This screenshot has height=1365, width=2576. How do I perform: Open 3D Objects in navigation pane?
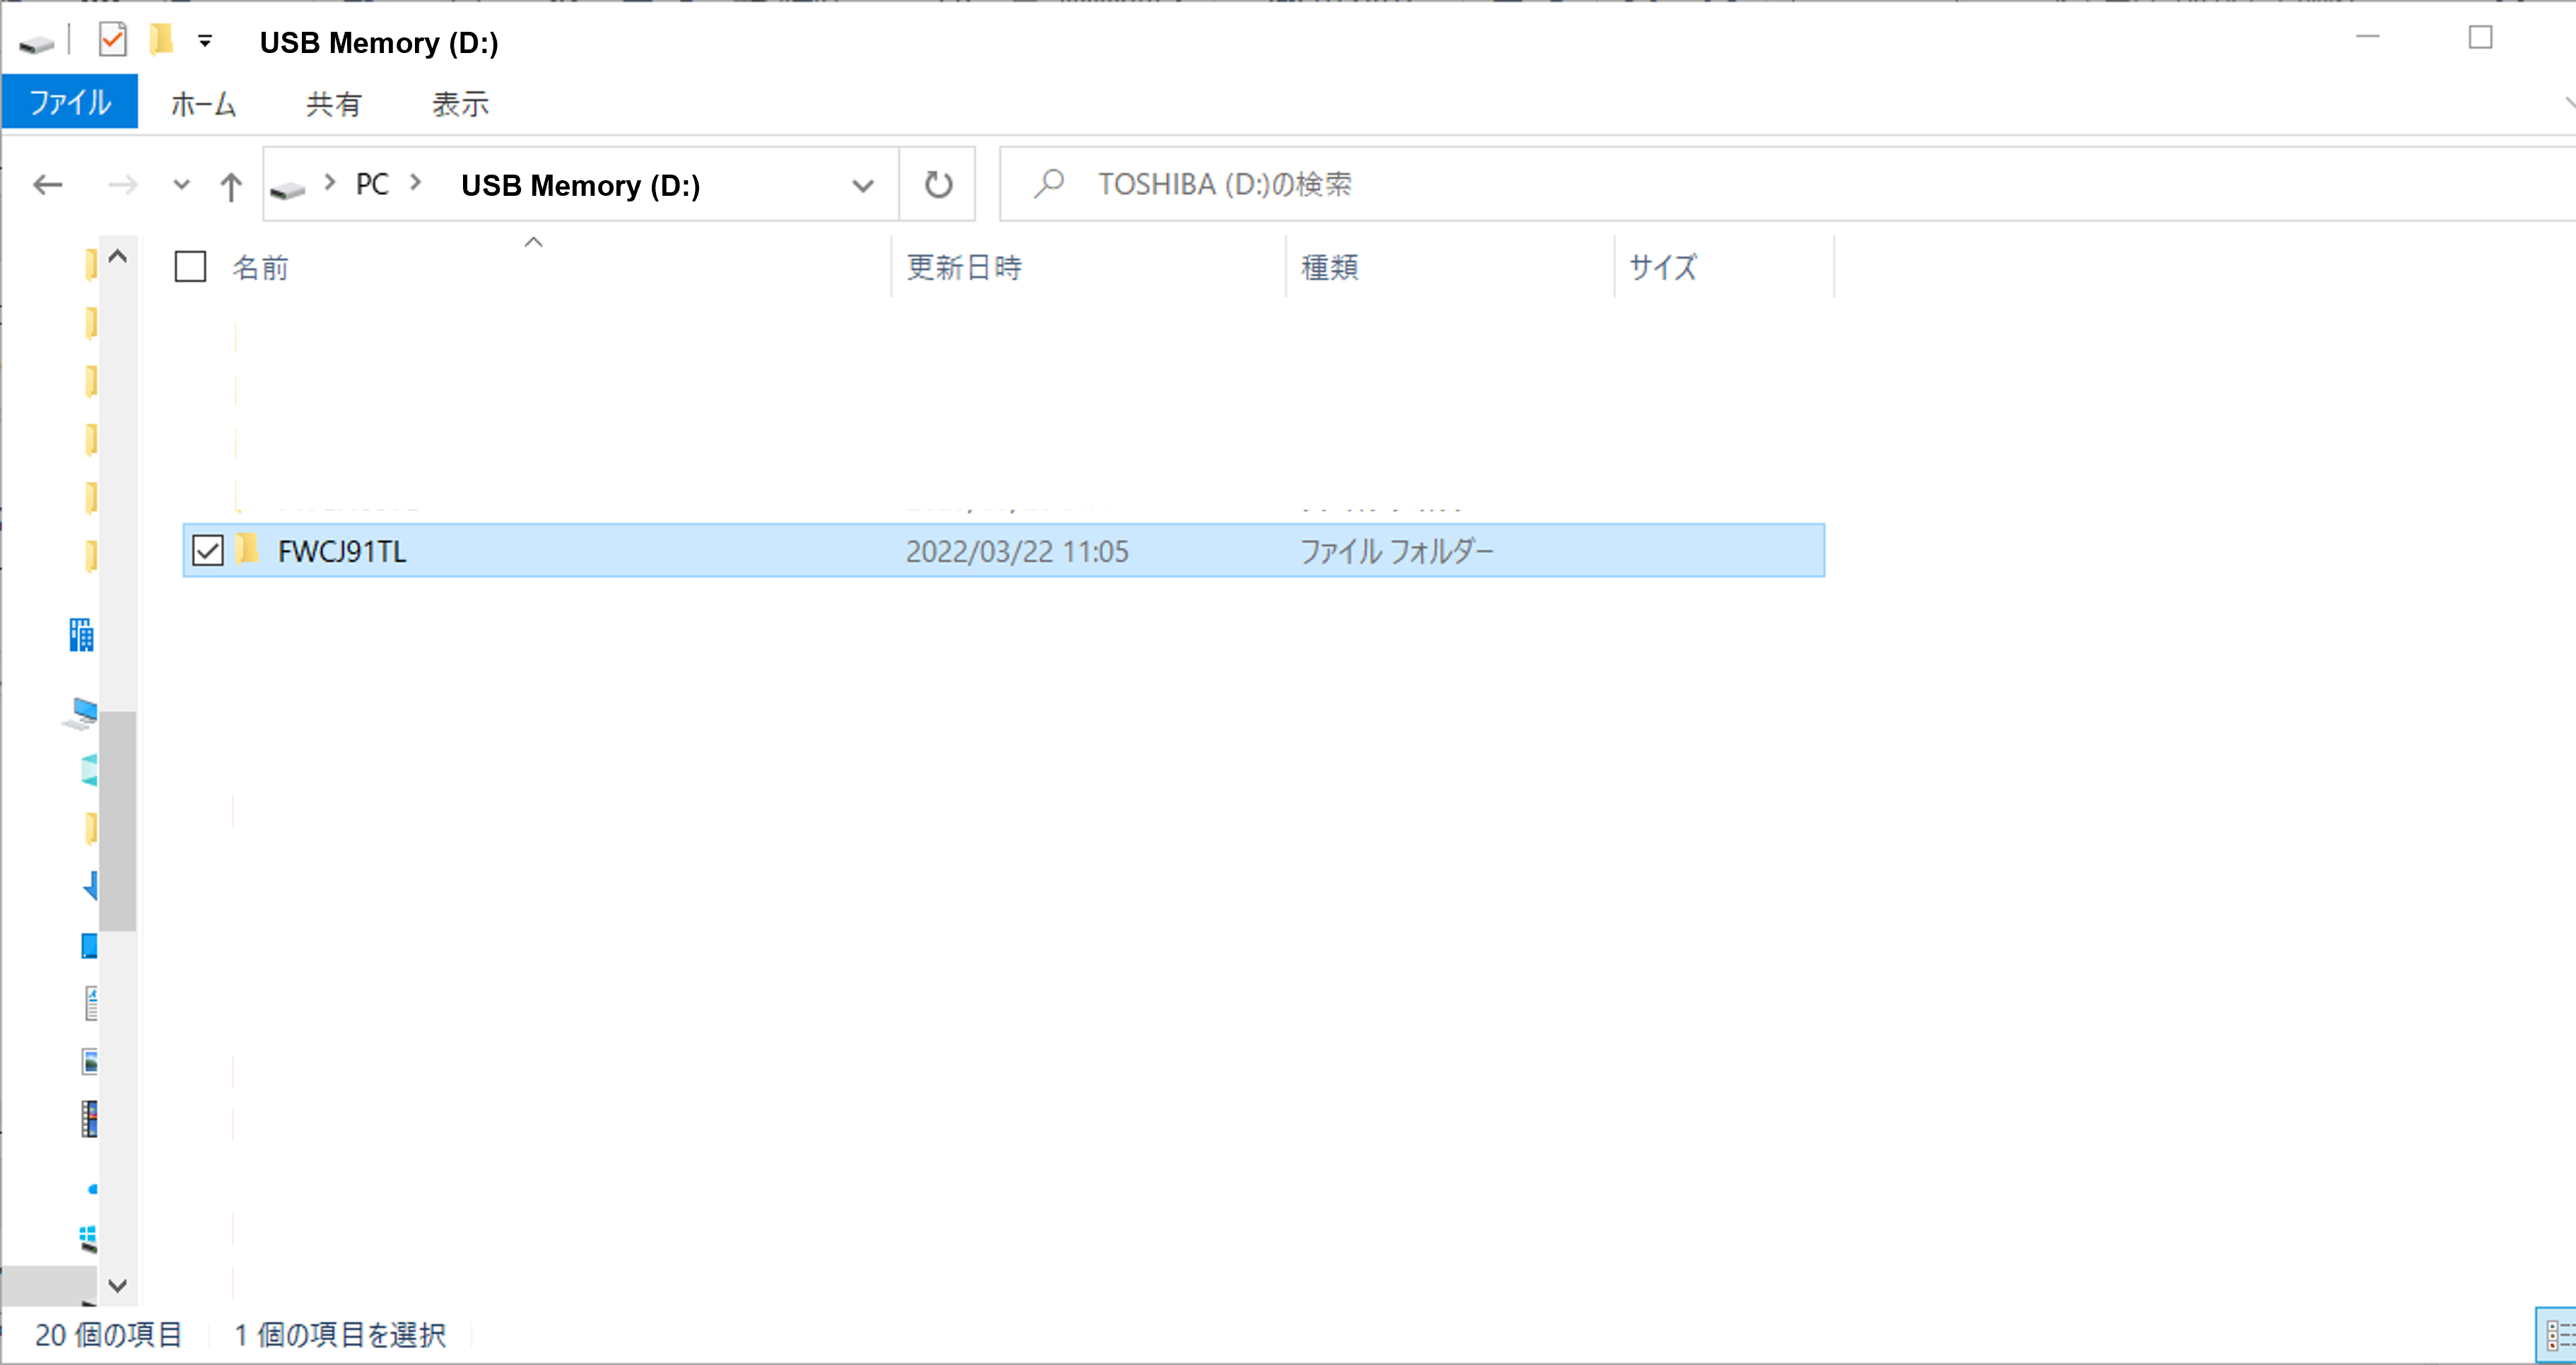90,769
